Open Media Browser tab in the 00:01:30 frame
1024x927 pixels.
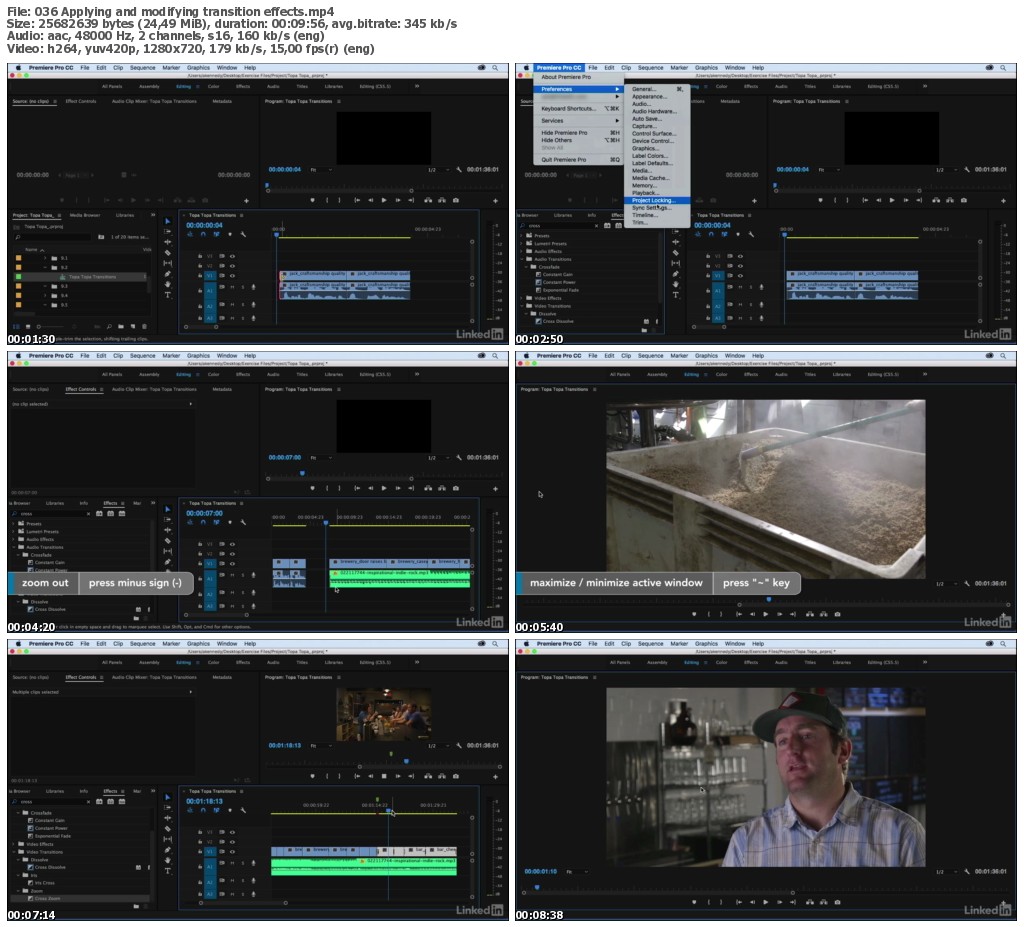[x=85, y=215]
